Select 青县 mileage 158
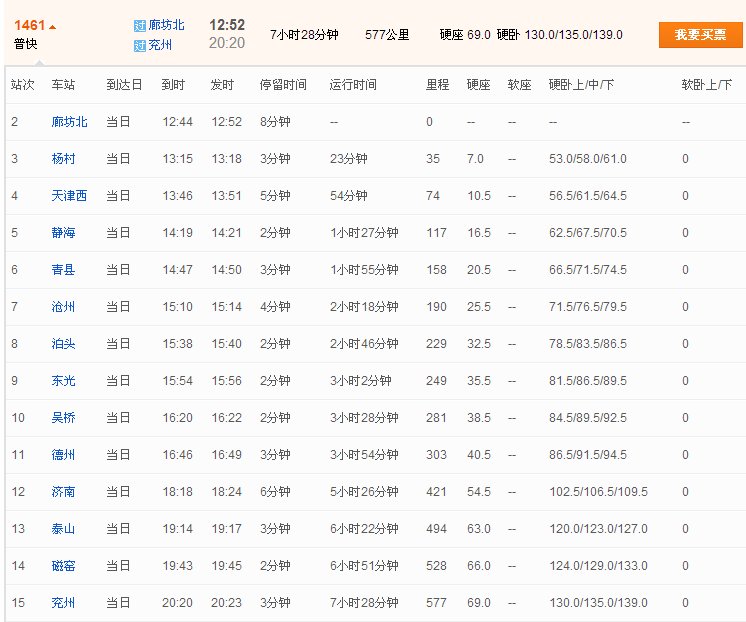This screenshot has width=746, height=622. point(436,270)
